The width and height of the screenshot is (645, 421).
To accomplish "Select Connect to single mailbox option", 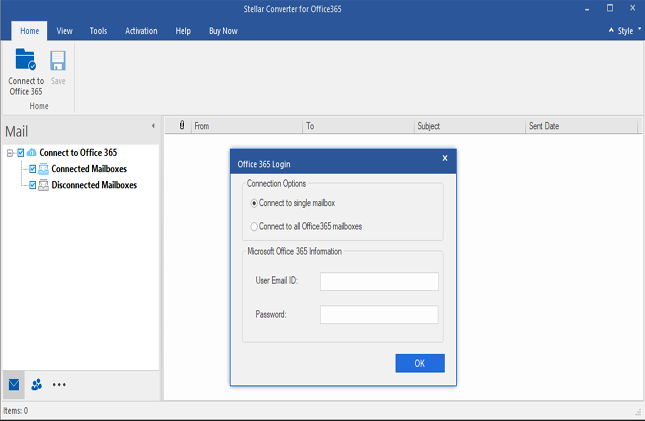I will click(254, 203).
